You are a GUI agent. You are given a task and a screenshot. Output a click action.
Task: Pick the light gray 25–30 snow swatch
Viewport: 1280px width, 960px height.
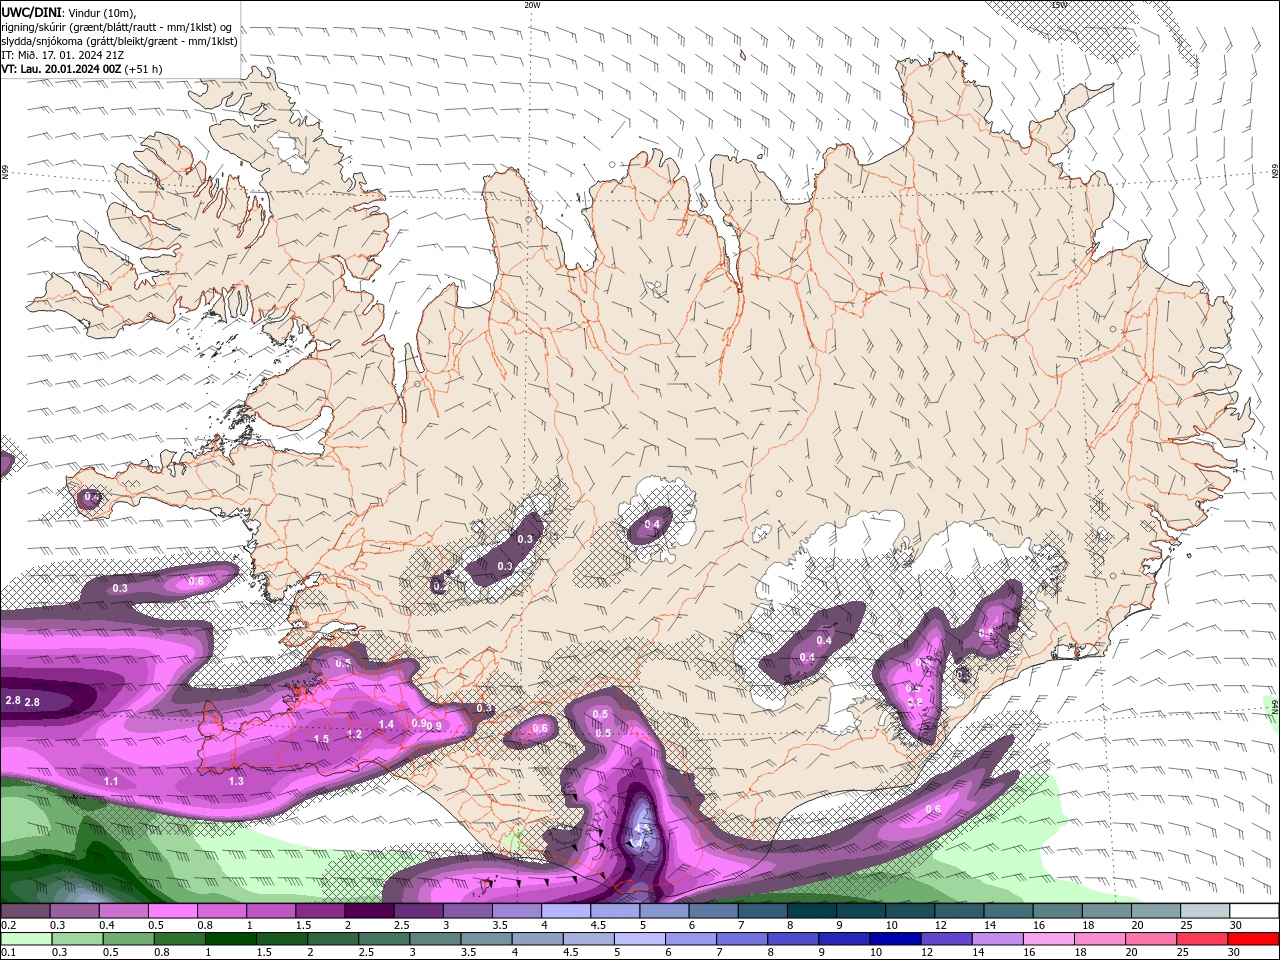coord(1204,911)
